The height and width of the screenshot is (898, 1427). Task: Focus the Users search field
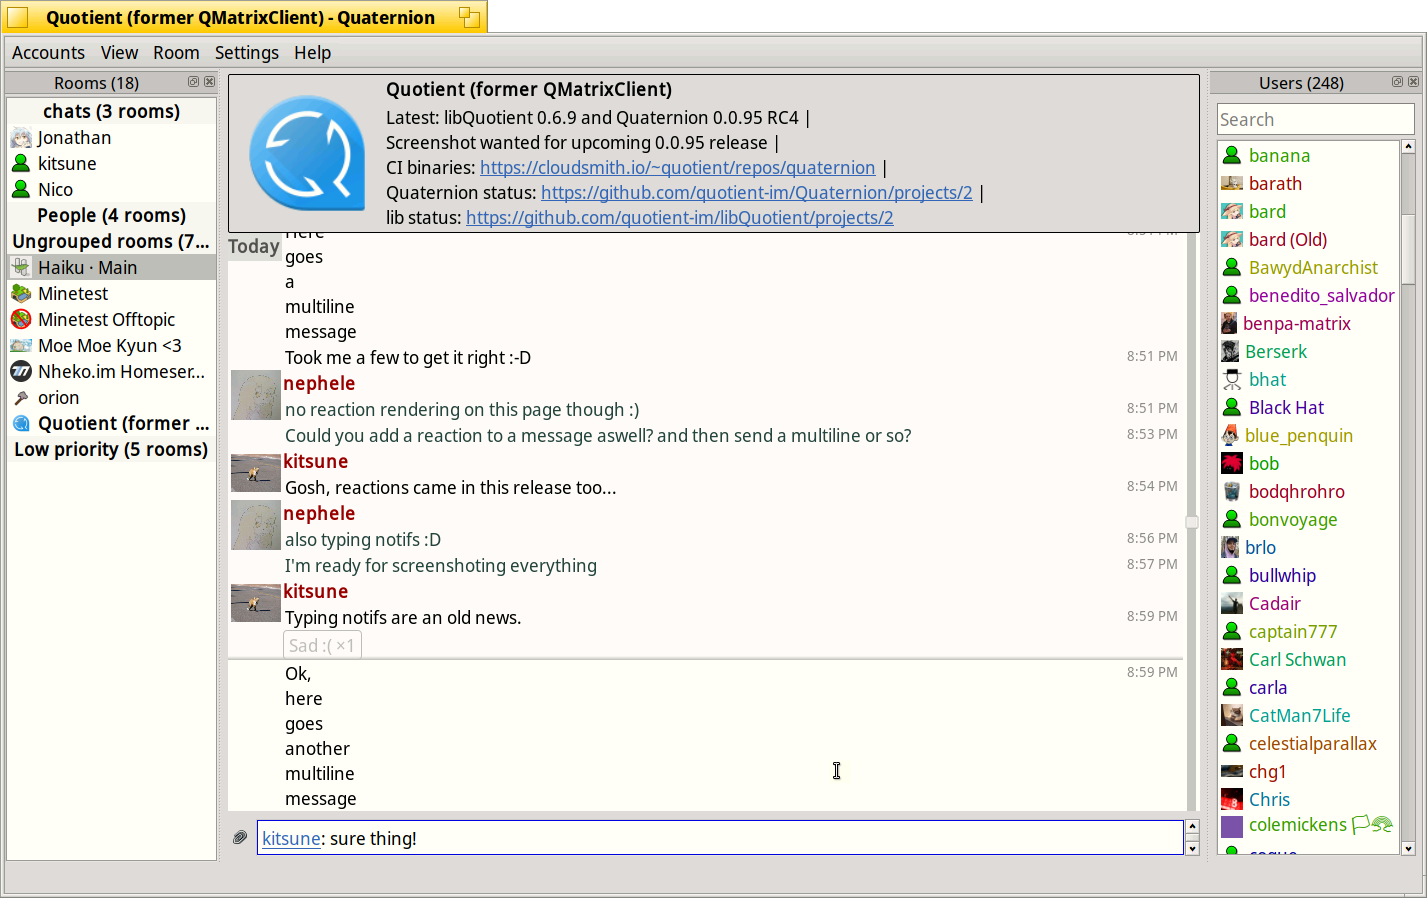[x=1315, y=120]
